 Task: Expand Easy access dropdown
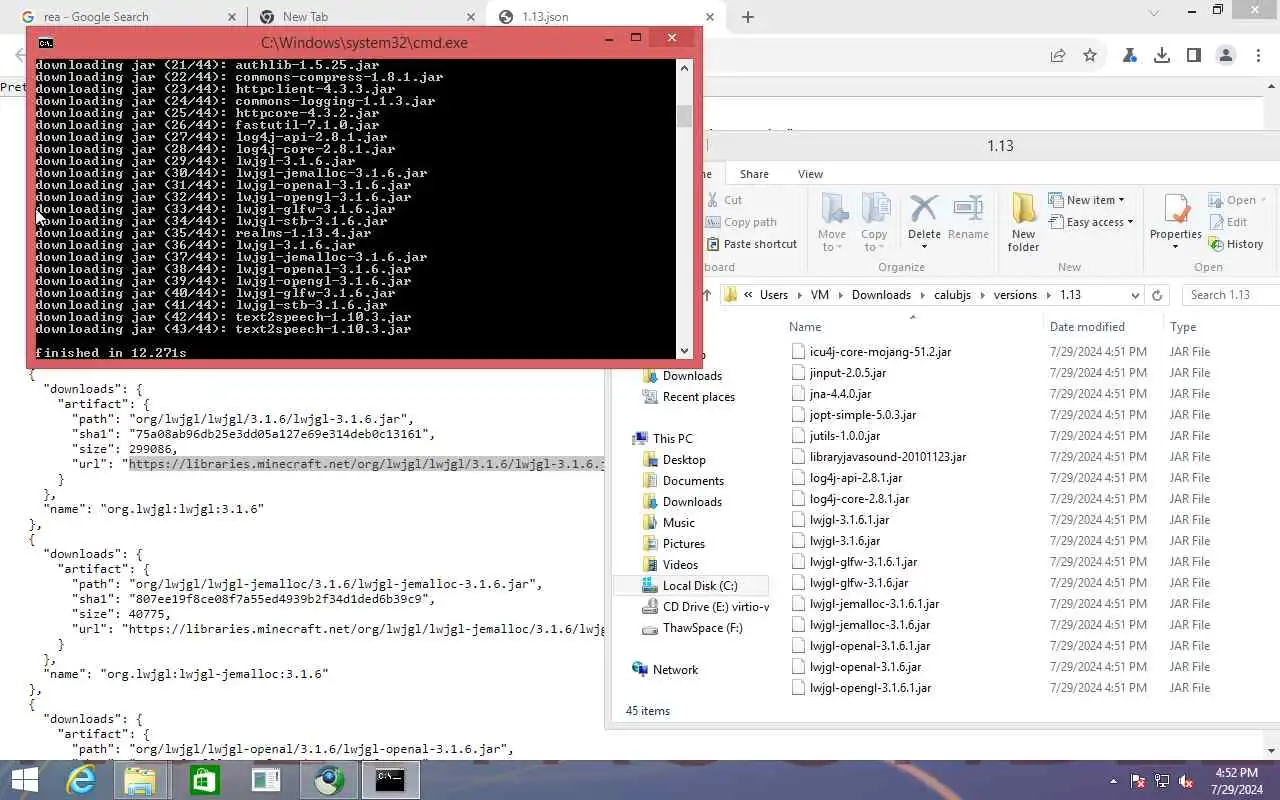pos(1091,222)
